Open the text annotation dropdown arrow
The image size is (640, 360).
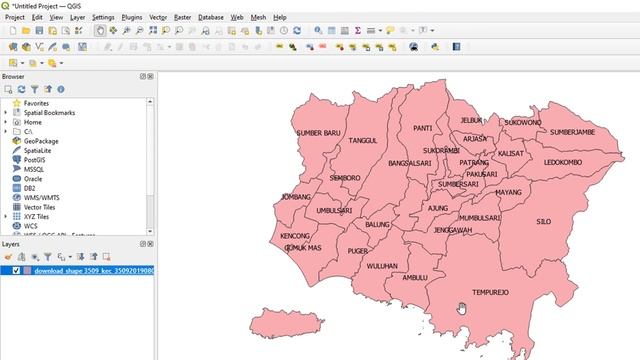pyautogui.click(x=432, y=31)
